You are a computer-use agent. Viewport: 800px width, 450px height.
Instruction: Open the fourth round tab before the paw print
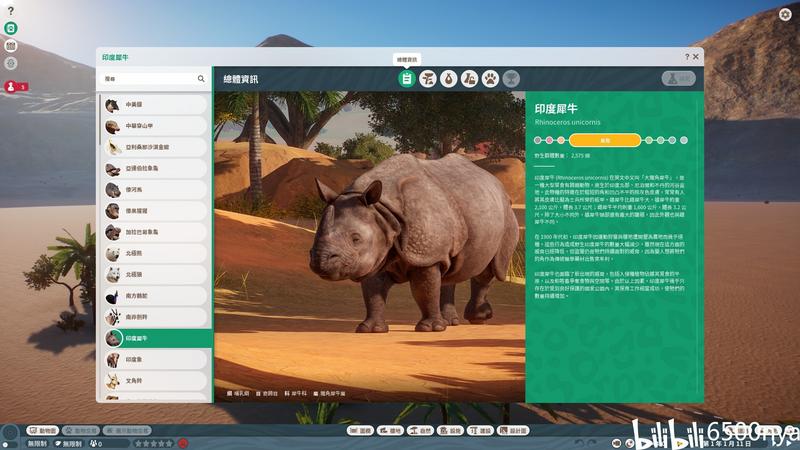pos(469,79)
